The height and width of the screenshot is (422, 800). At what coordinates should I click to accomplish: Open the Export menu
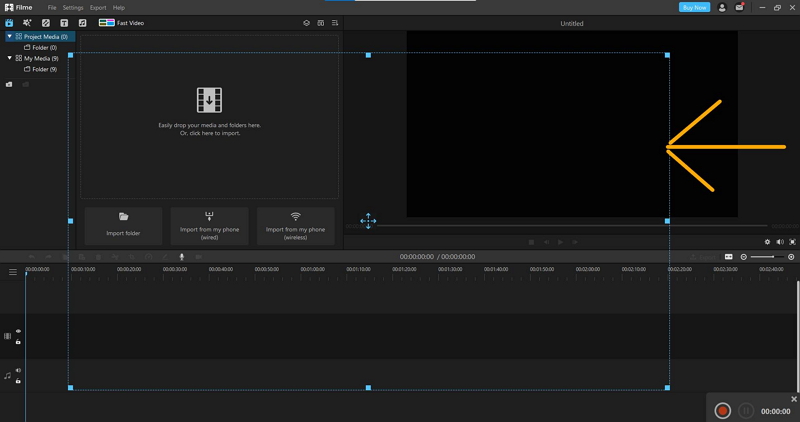pos(98,8)
